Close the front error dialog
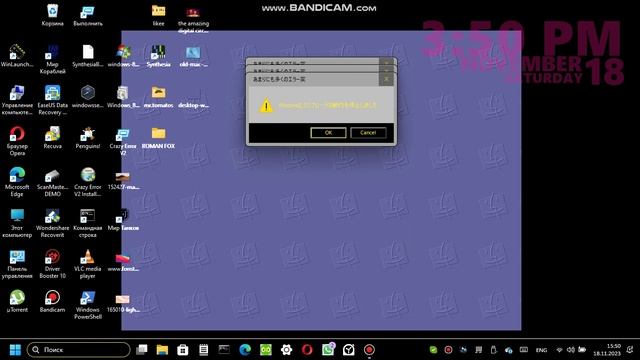 click(387, 79)
